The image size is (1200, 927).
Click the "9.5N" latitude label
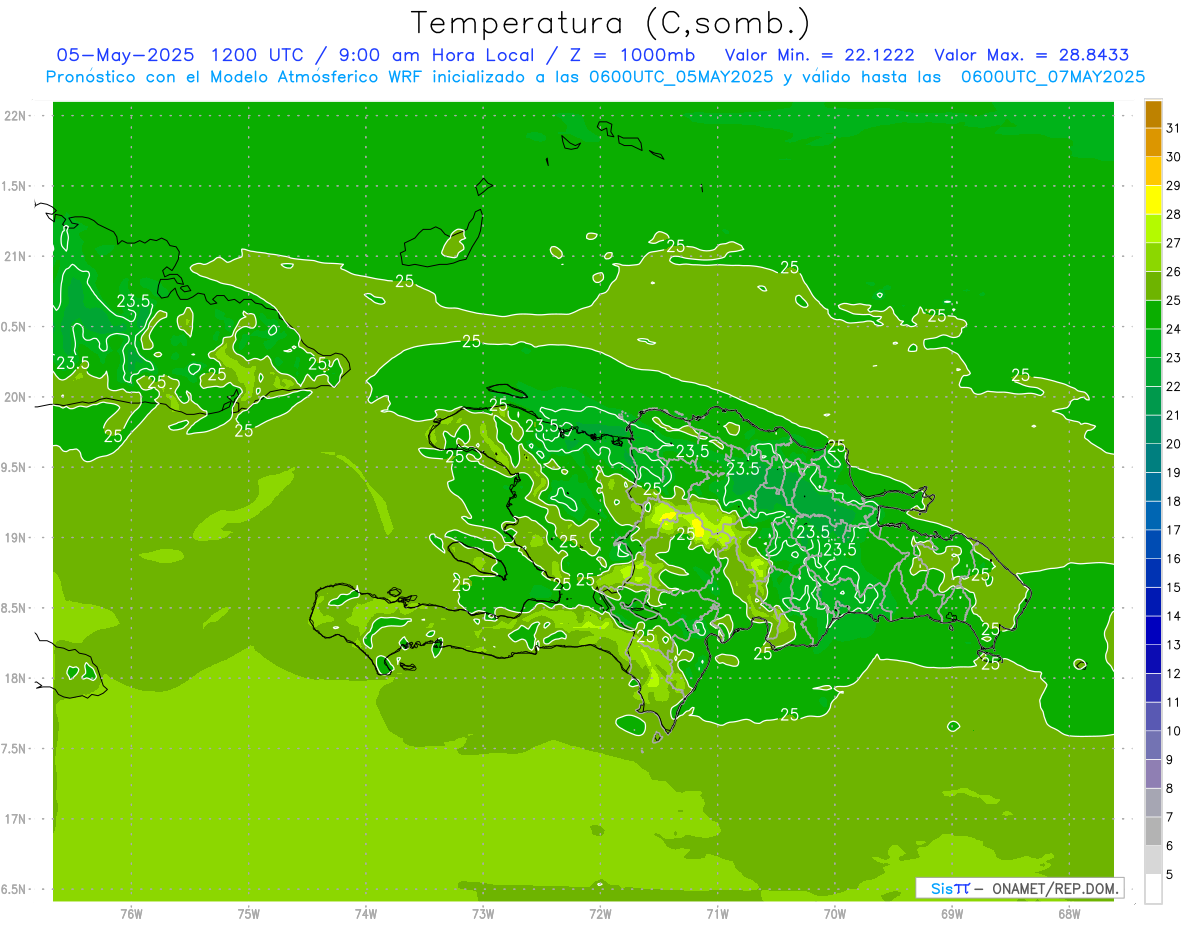(x=15, y=467)
